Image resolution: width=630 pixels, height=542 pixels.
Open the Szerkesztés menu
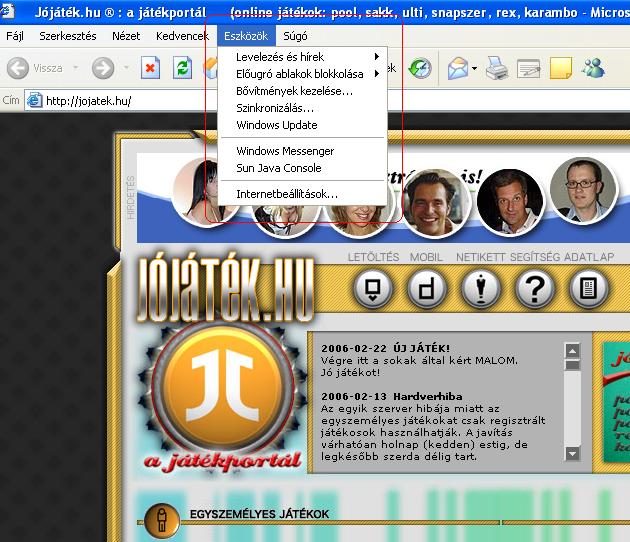[68, 36]
